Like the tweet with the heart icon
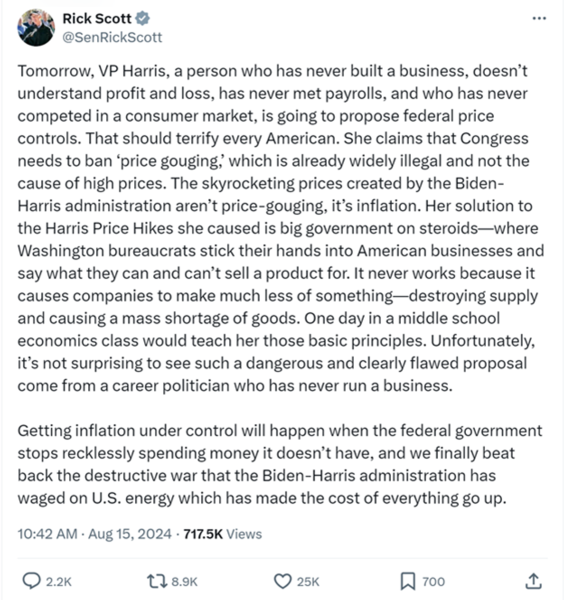Viewport: 564px width, 600px height. [283, 581]
